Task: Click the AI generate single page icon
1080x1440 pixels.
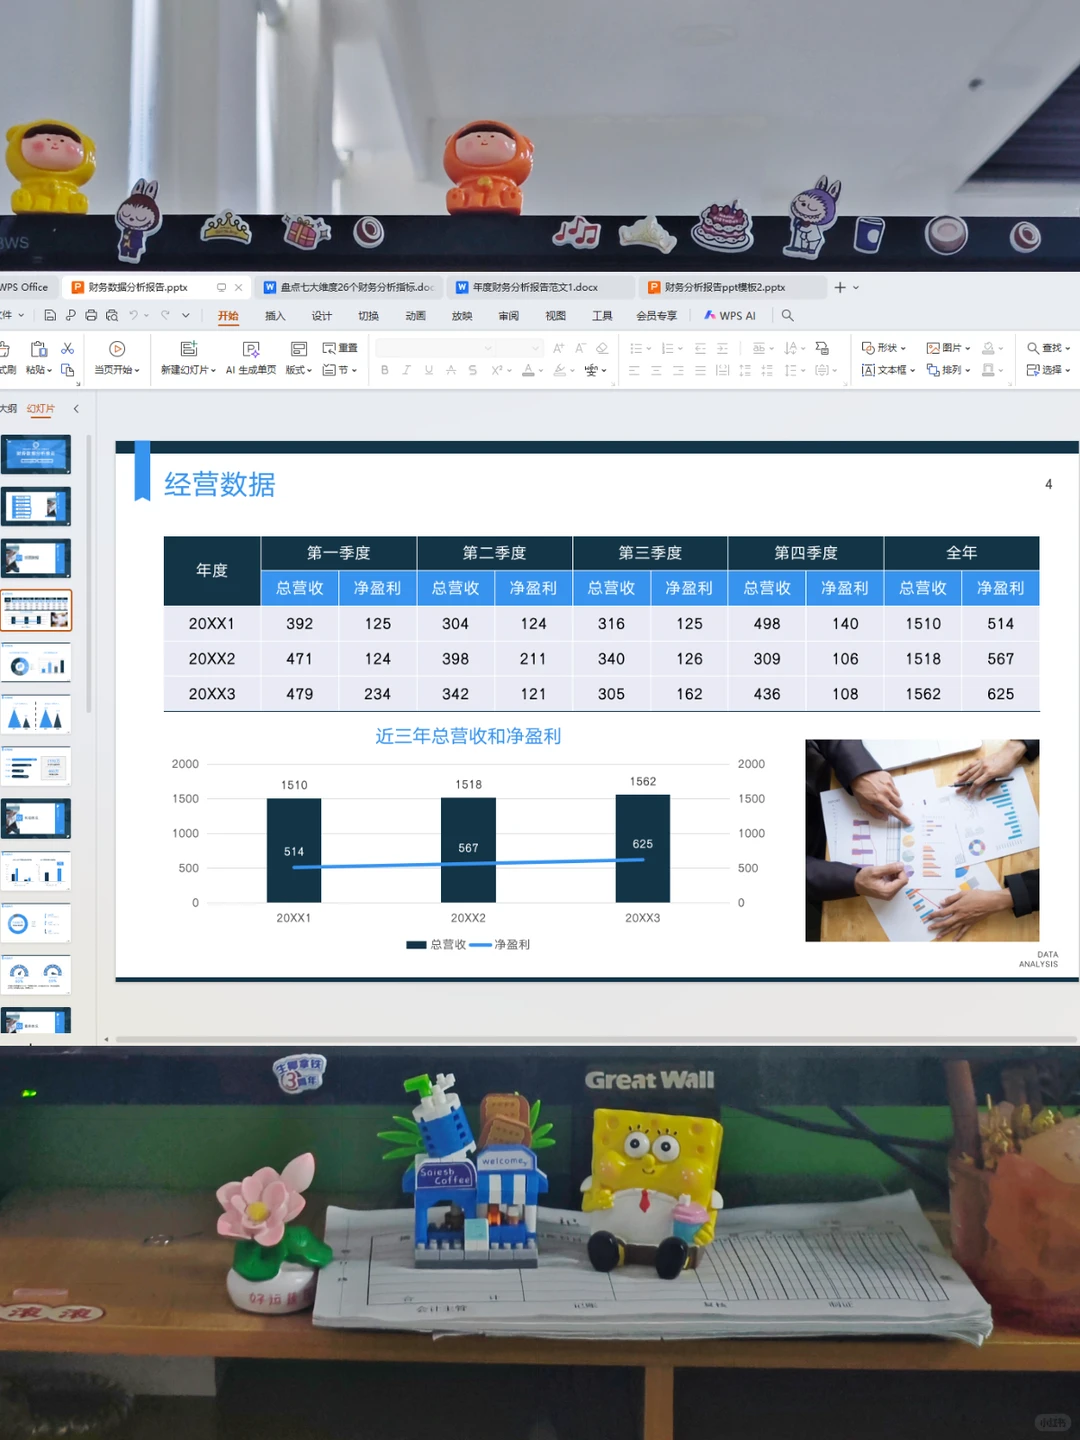Action: 251,349
